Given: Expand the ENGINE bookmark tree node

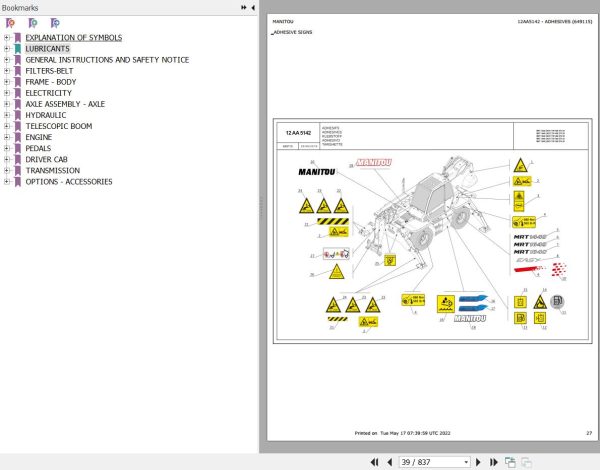Looking at the screenshot, I should pos(7,137).
